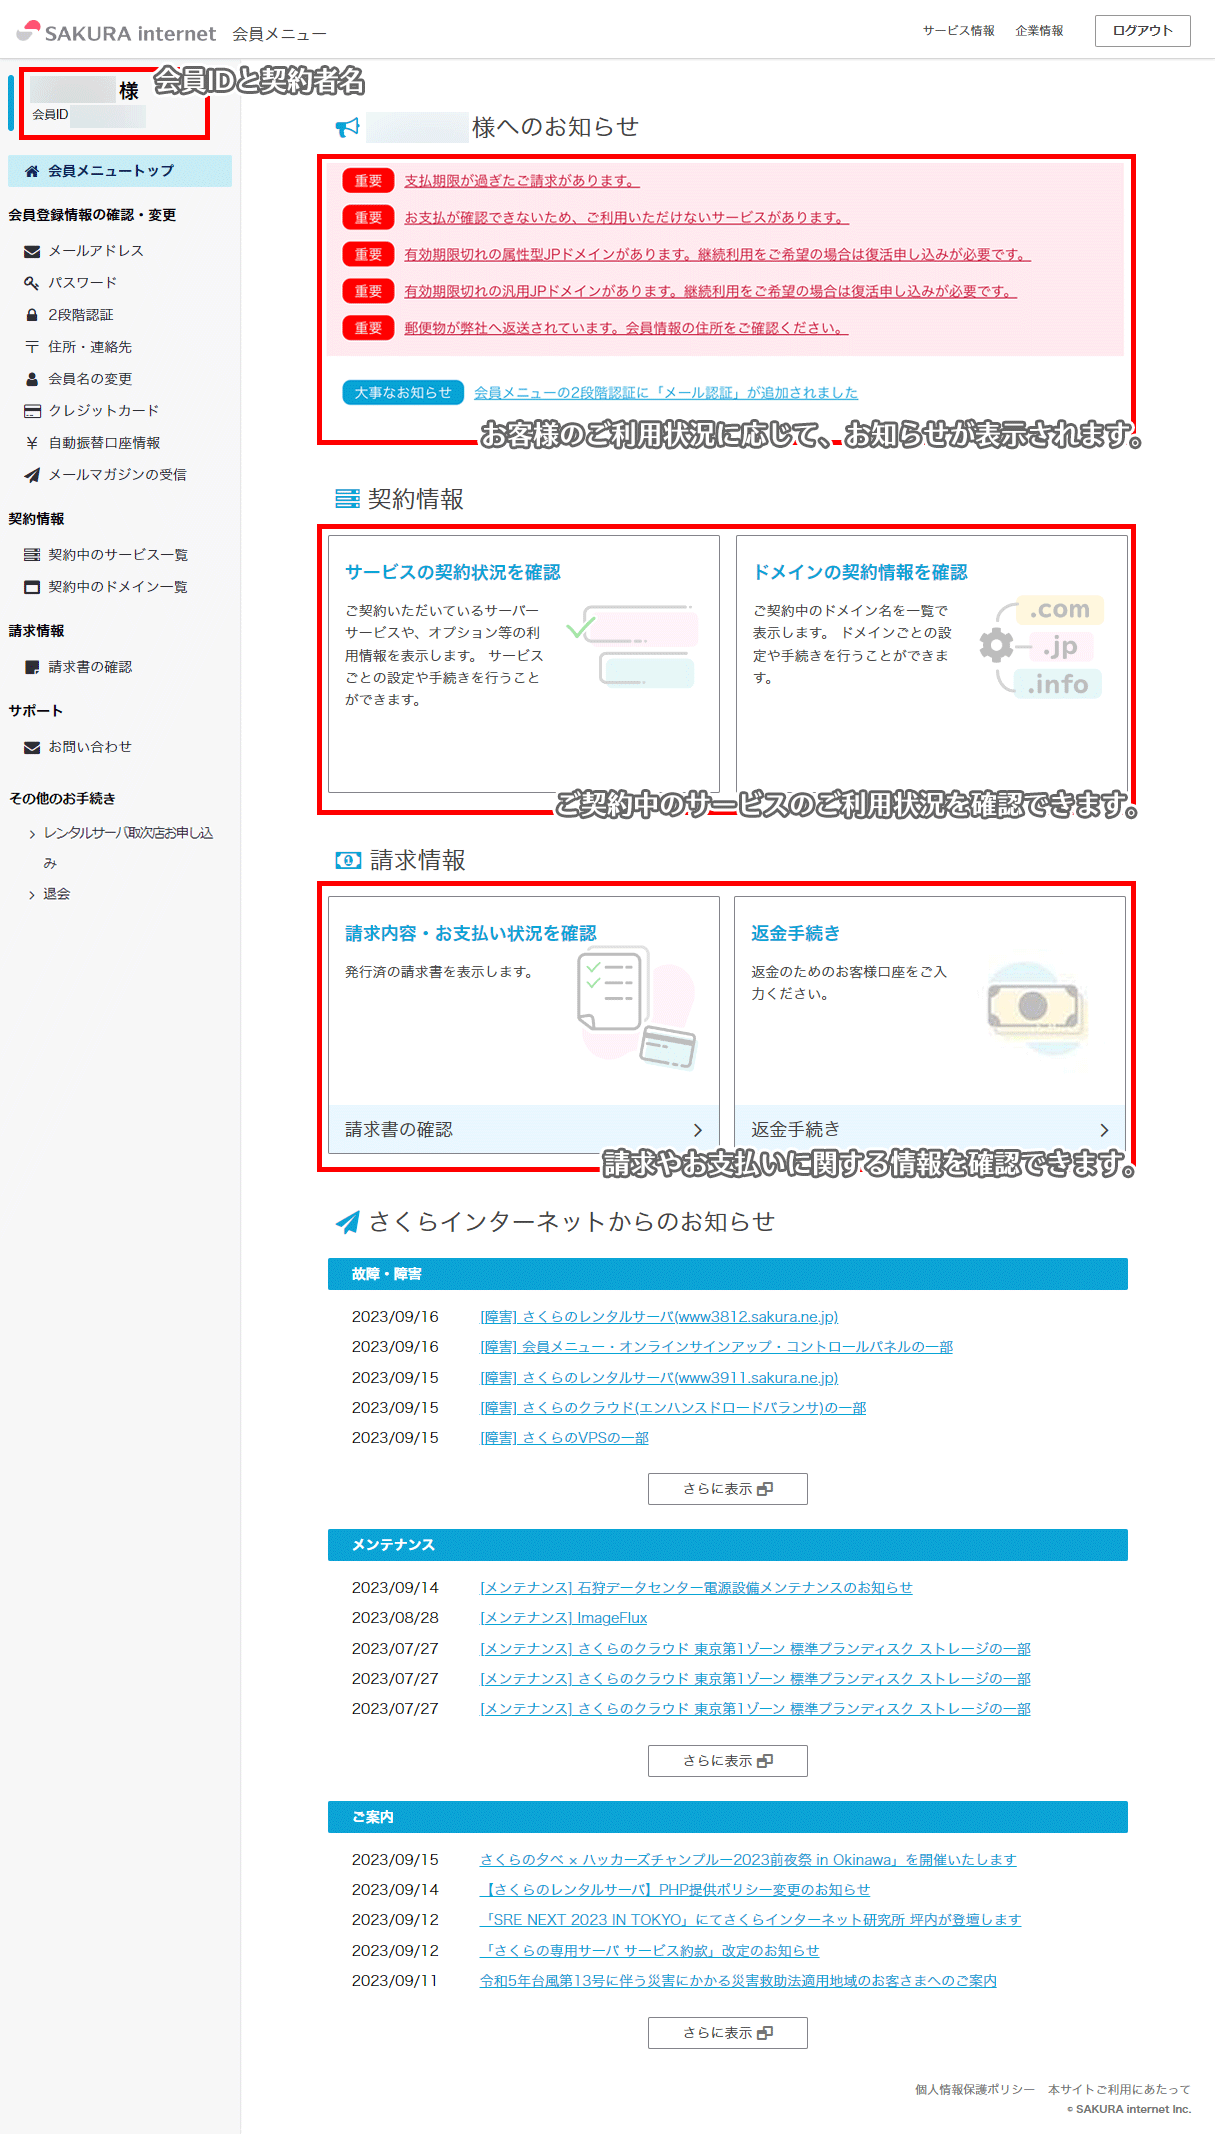Image resolution: width=1215 pixels, height=2134 pixels.
Task: Click the billing icon beside 請求情報 heading
Action: click(x=348, y=861)
